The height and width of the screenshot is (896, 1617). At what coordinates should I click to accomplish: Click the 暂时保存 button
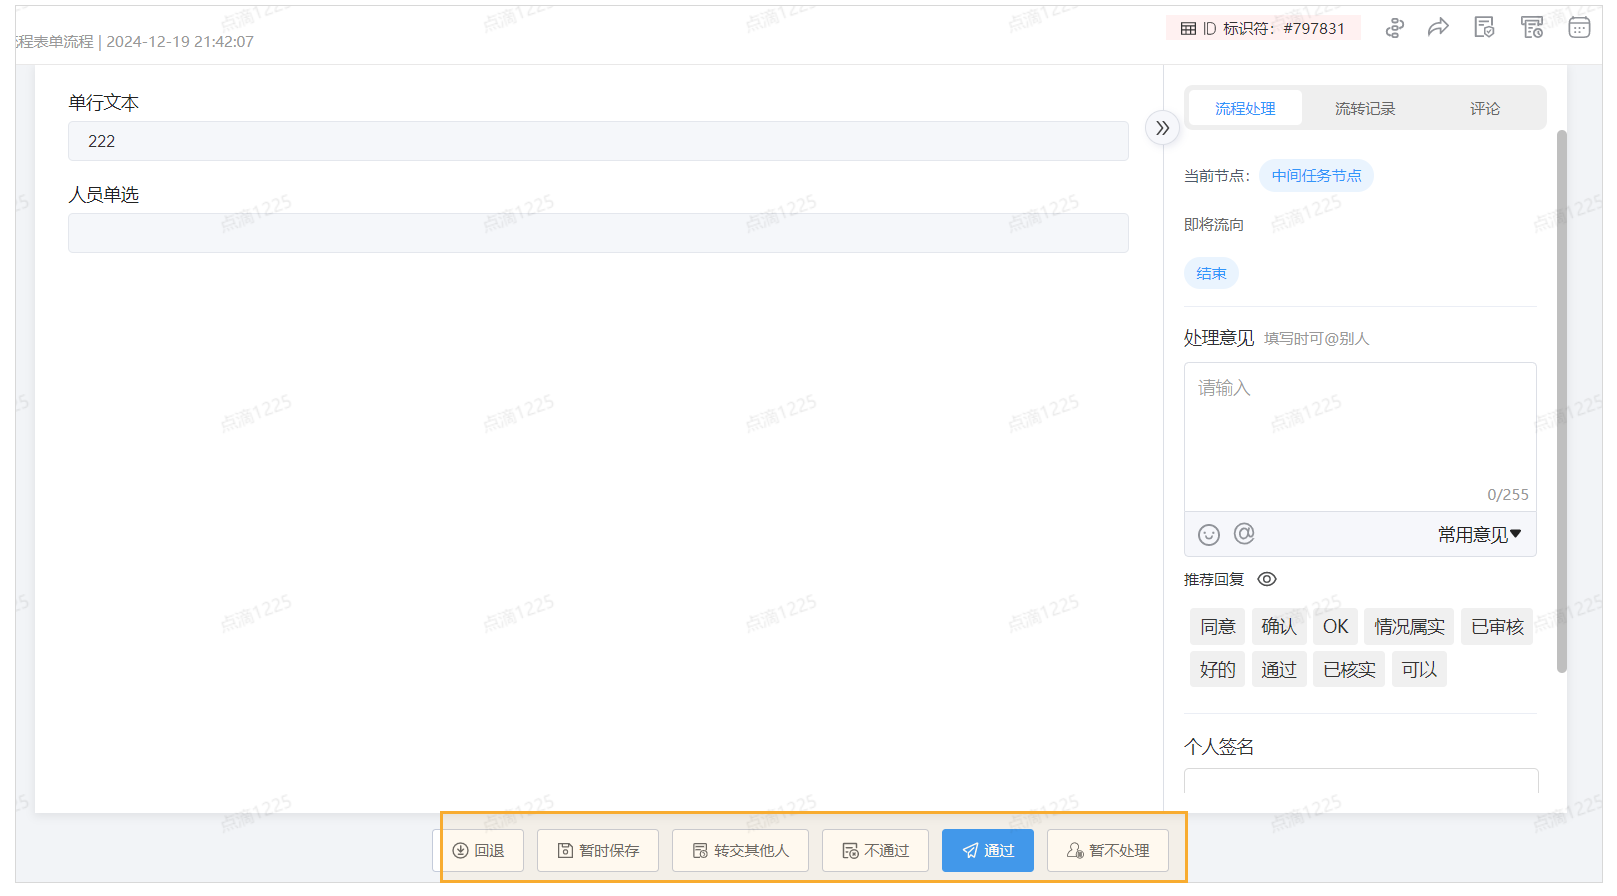[598, 851]
